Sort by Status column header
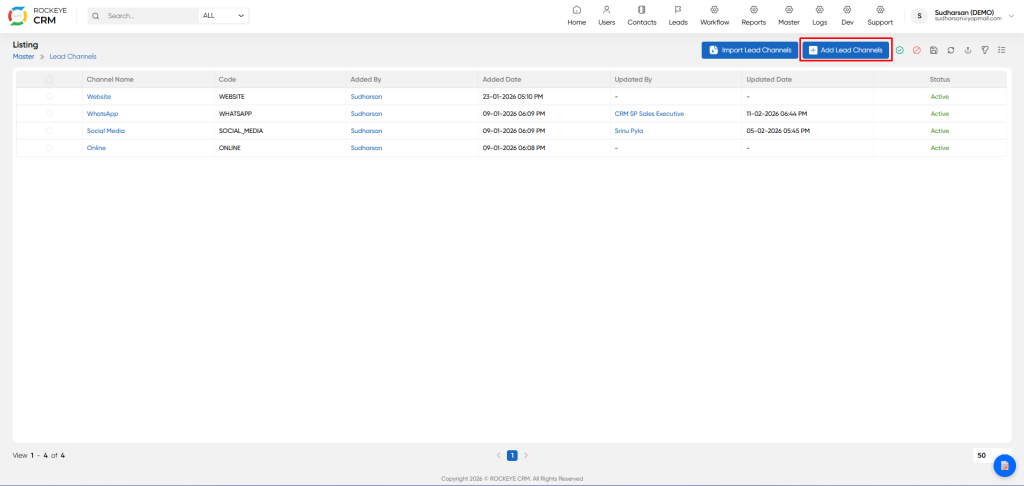1024x486 pixels. coord(940,79)
